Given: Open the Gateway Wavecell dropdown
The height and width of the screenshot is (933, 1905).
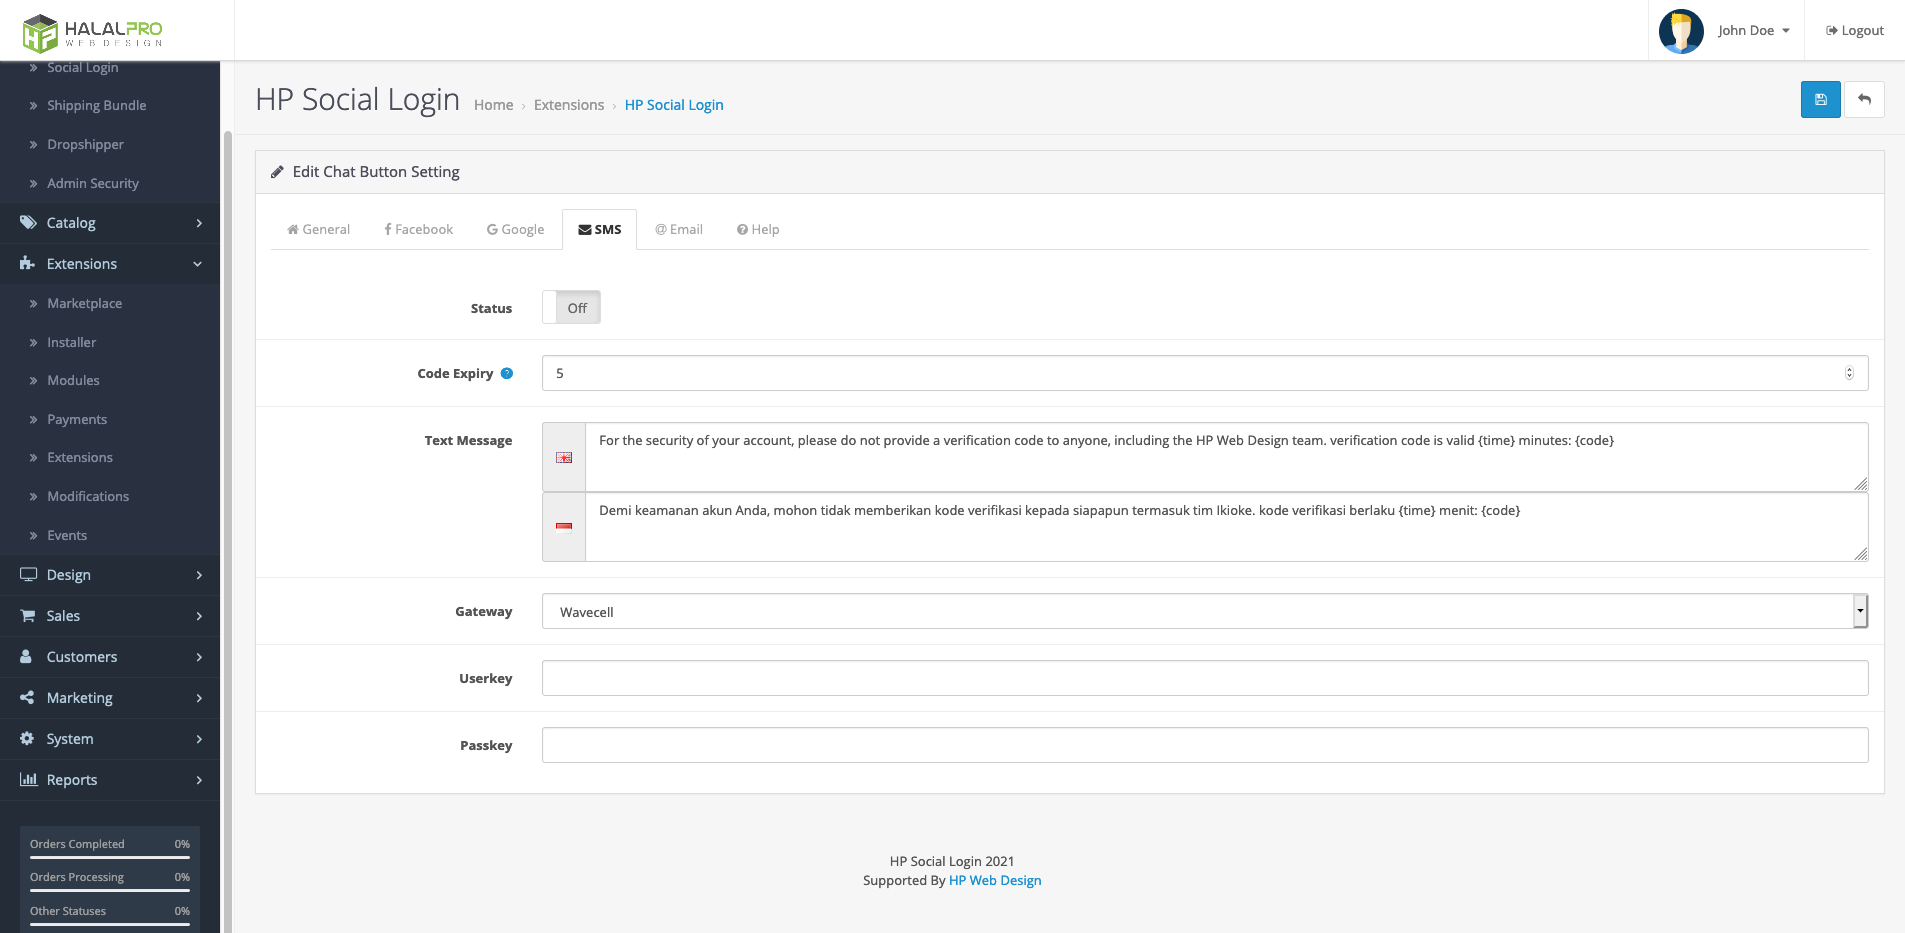Looking at the screenshot, I should [x=1205, y=612].
